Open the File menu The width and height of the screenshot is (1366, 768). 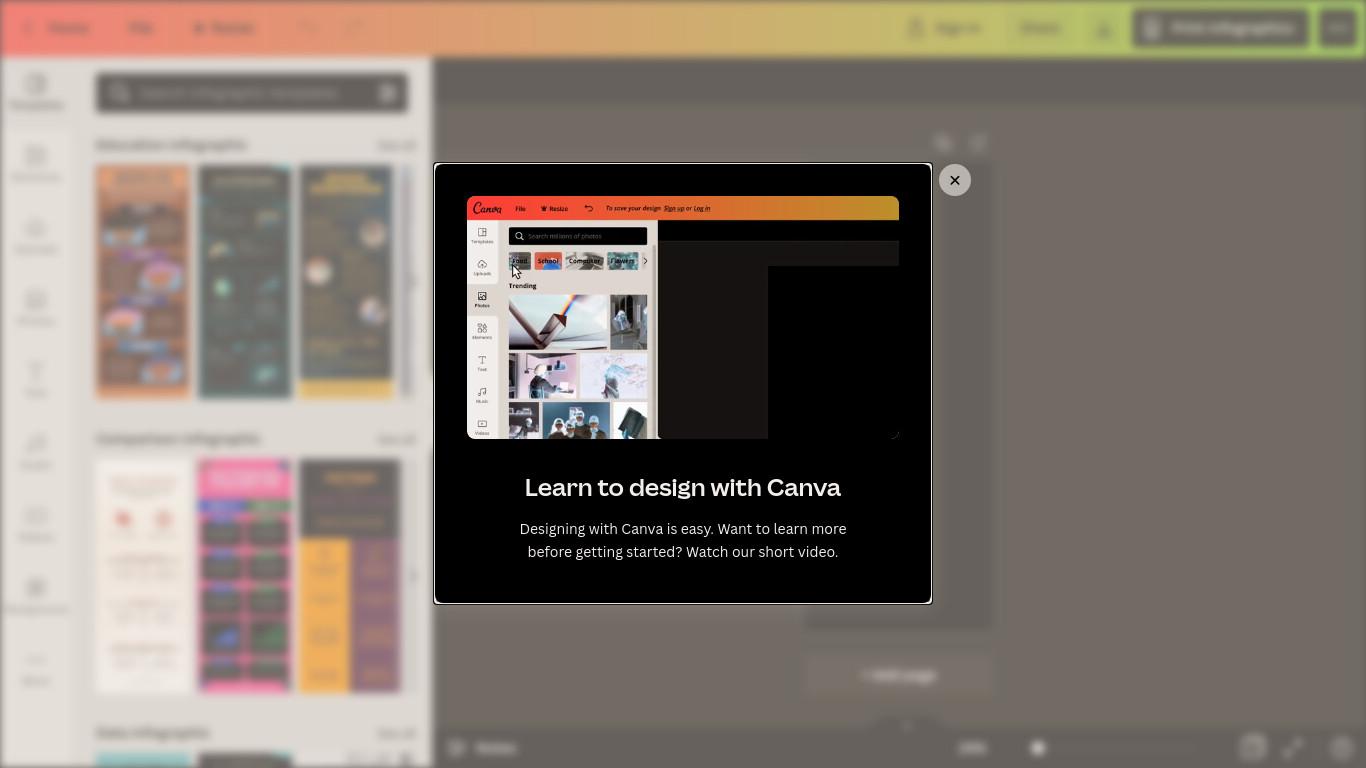point(140,28)
